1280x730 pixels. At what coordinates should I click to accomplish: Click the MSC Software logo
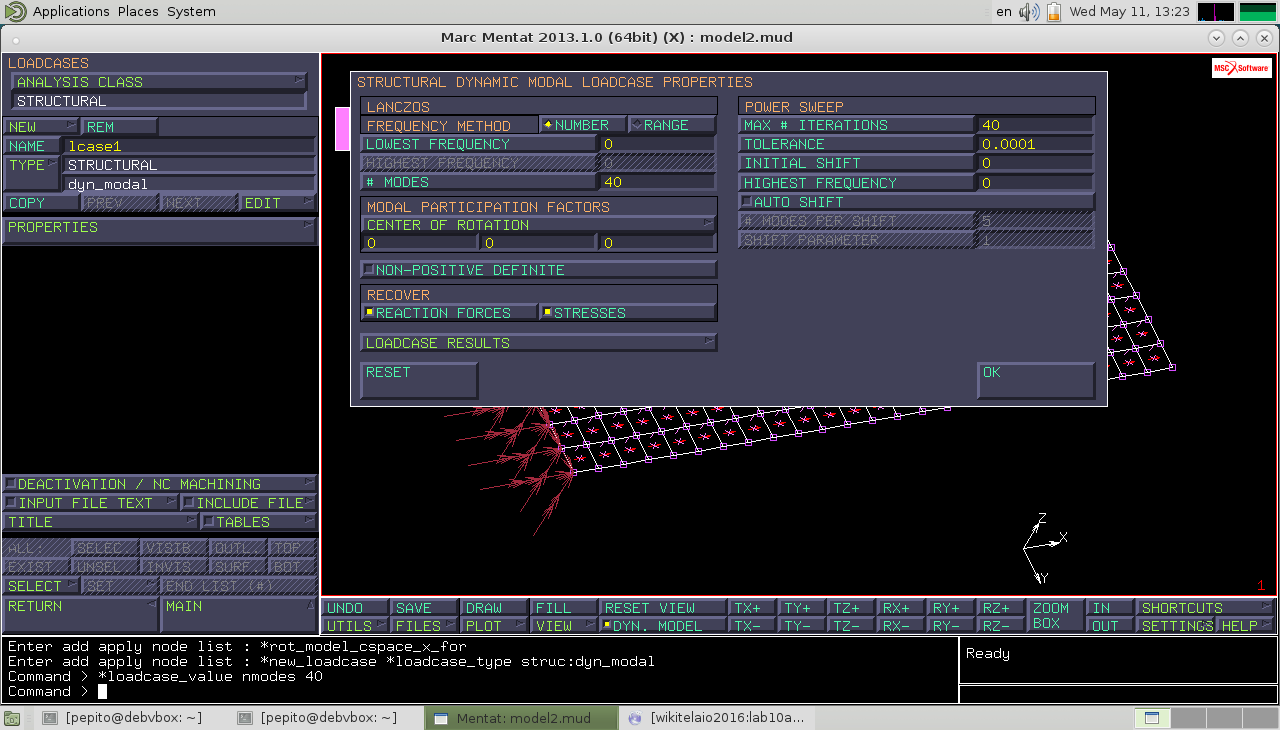[1241, 68]
